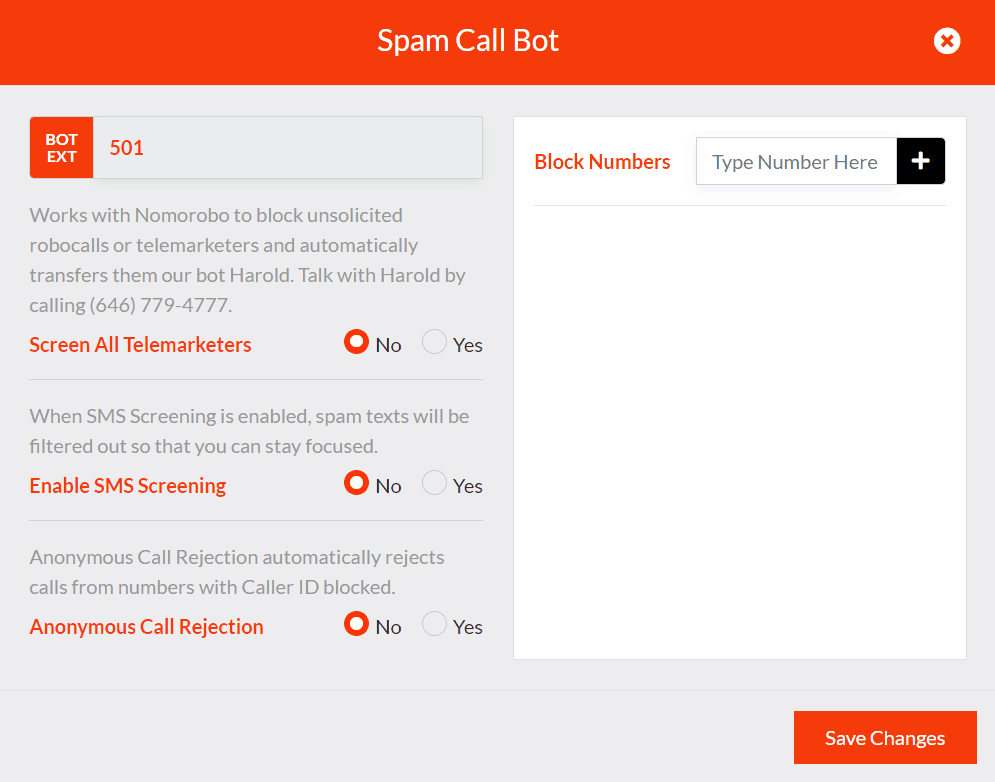Enable SMS Screening by selecting Yes
Image resolution: width=995 pixels, height=782 pixels.
pos(434,482)
